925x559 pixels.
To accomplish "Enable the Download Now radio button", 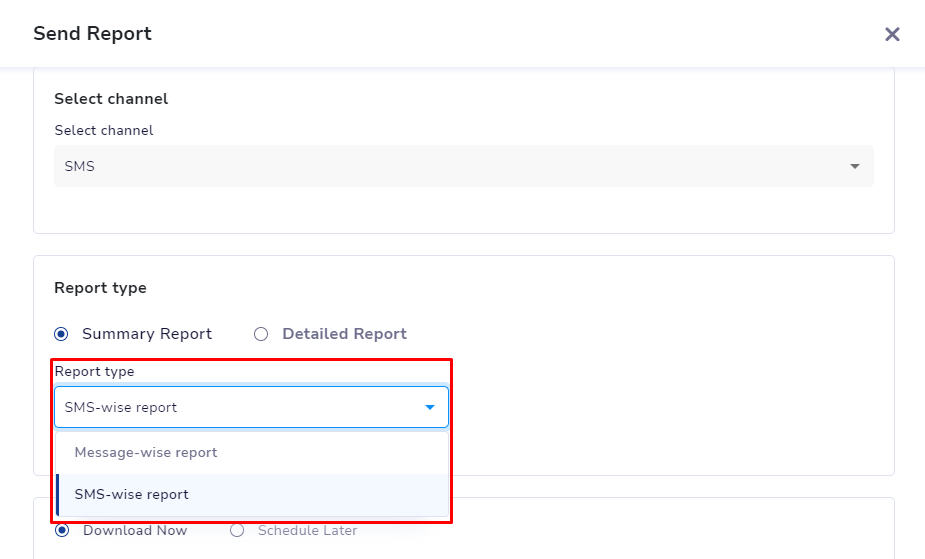I will [x=62, y=530].
